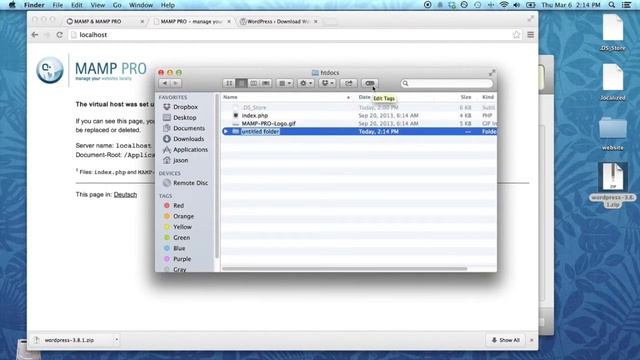
Task: Sort by the Size column header
Action: (x=466, y=97)
